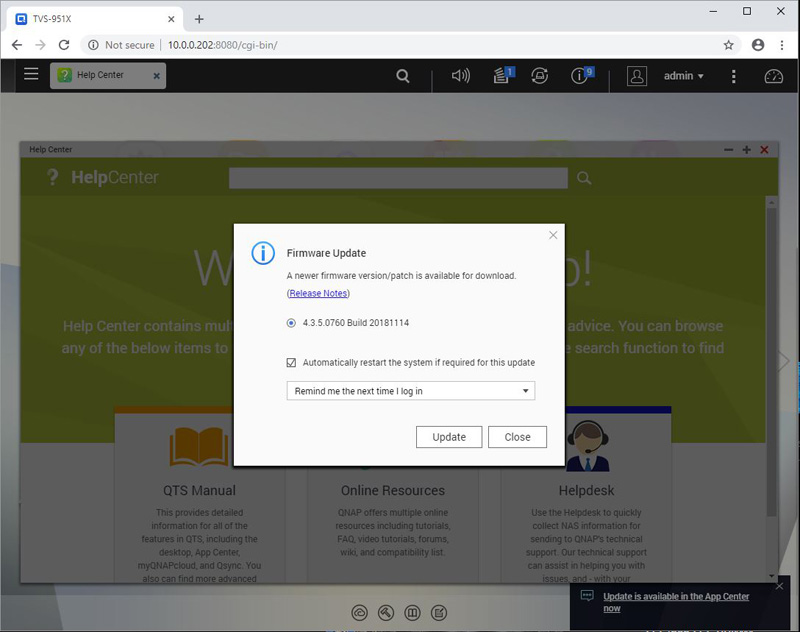Click the Help Center search field
The image size is (800, 632).
(x=398, y=178)
